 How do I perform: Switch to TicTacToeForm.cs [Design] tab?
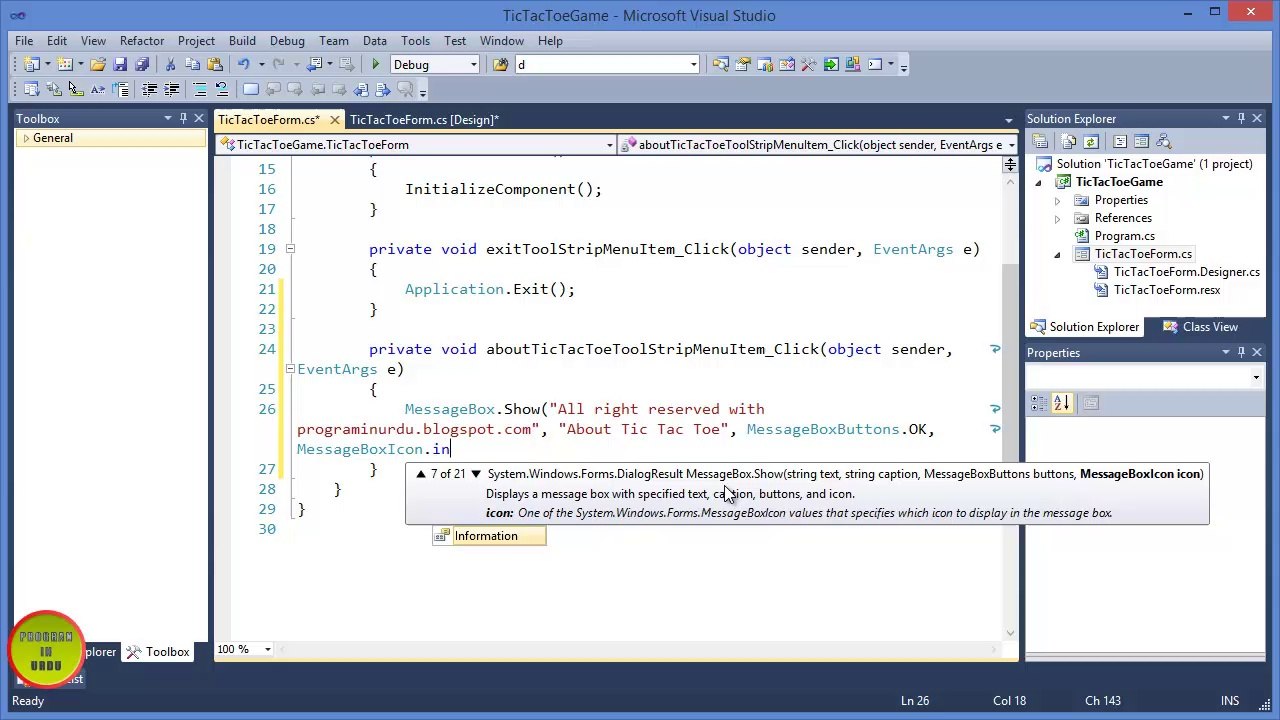tap(424, 120)
